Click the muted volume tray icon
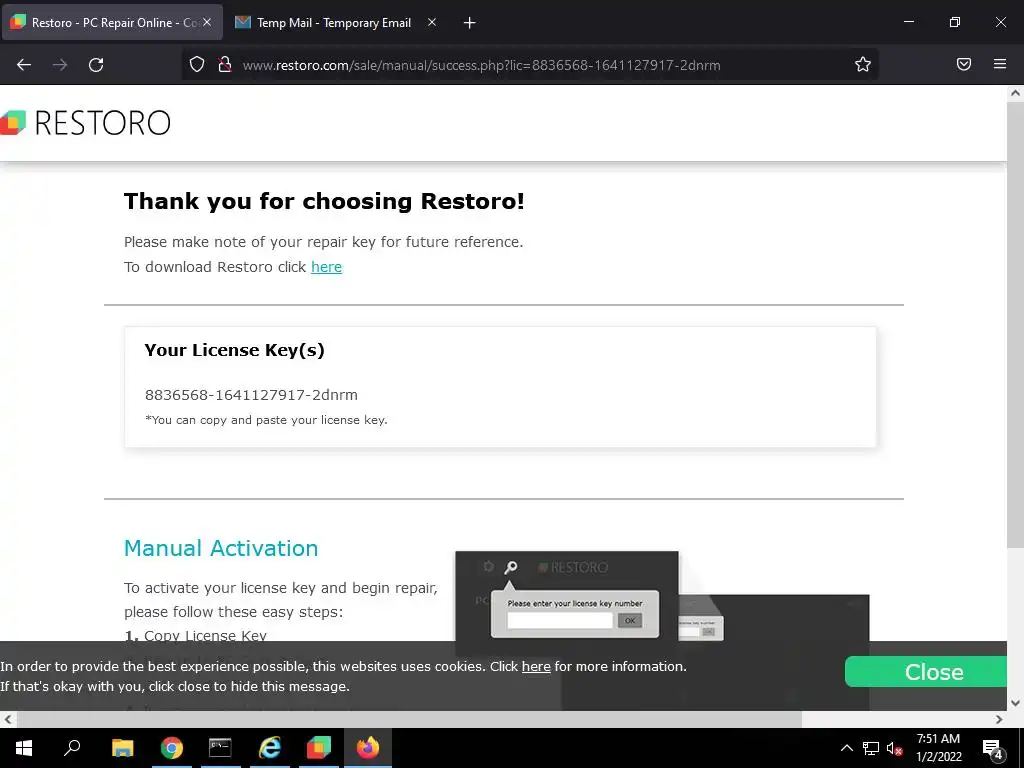1024x768 pixels. pyautogui.click(x=894, y=748)
